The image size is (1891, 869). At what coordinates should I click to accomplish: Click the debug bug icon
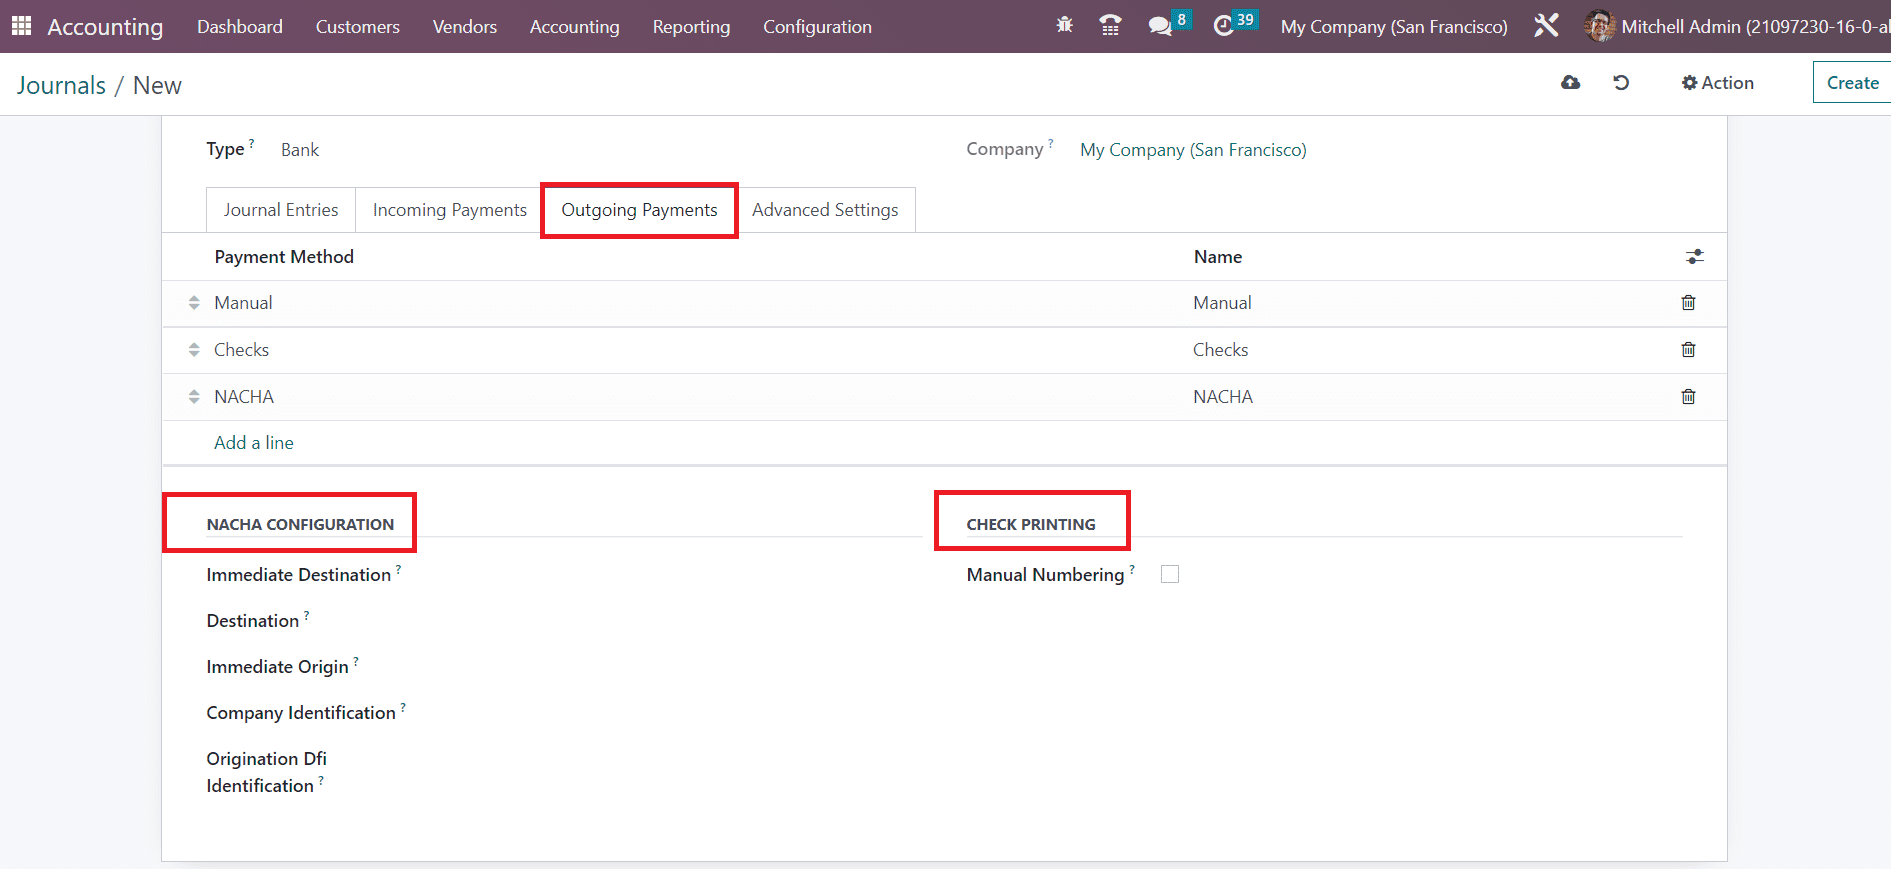[x=1064, y=25]
